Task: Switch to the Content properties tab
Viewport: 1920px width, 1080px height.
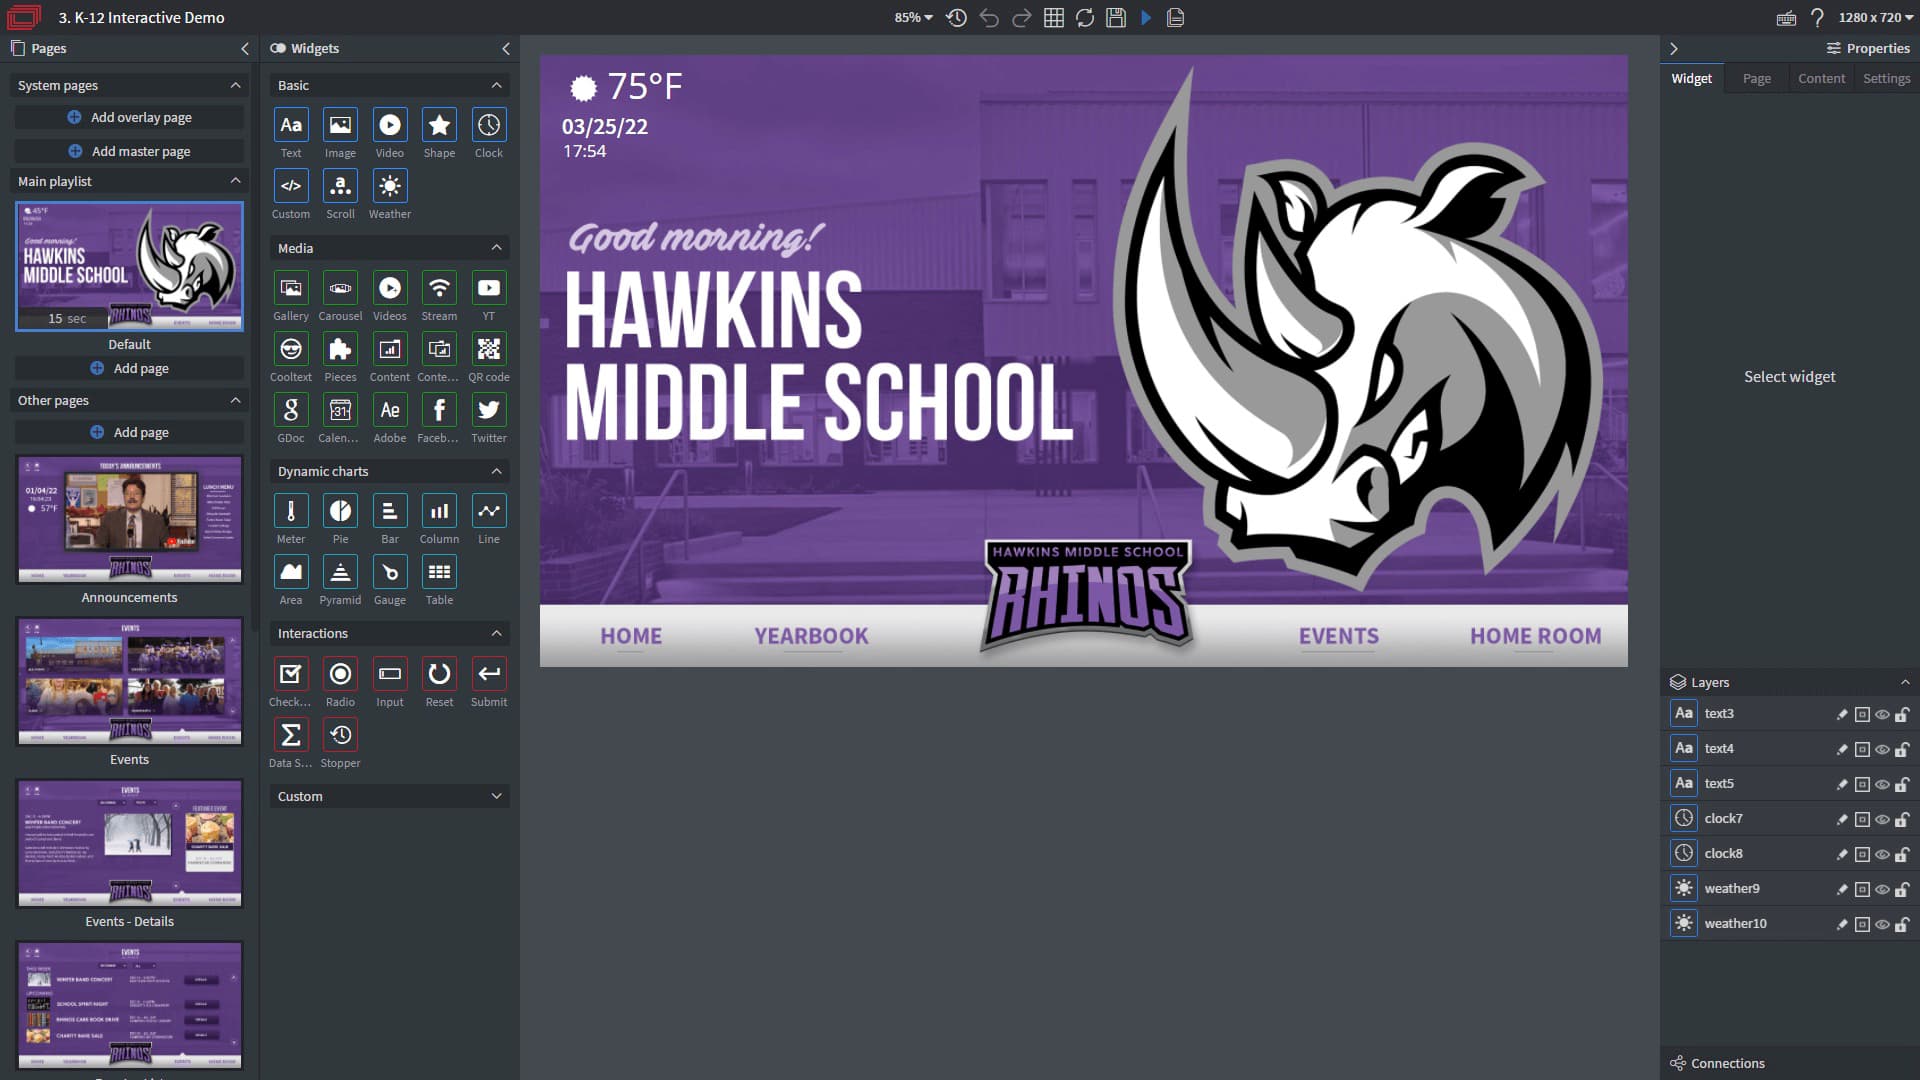Action: [1821, 78]
